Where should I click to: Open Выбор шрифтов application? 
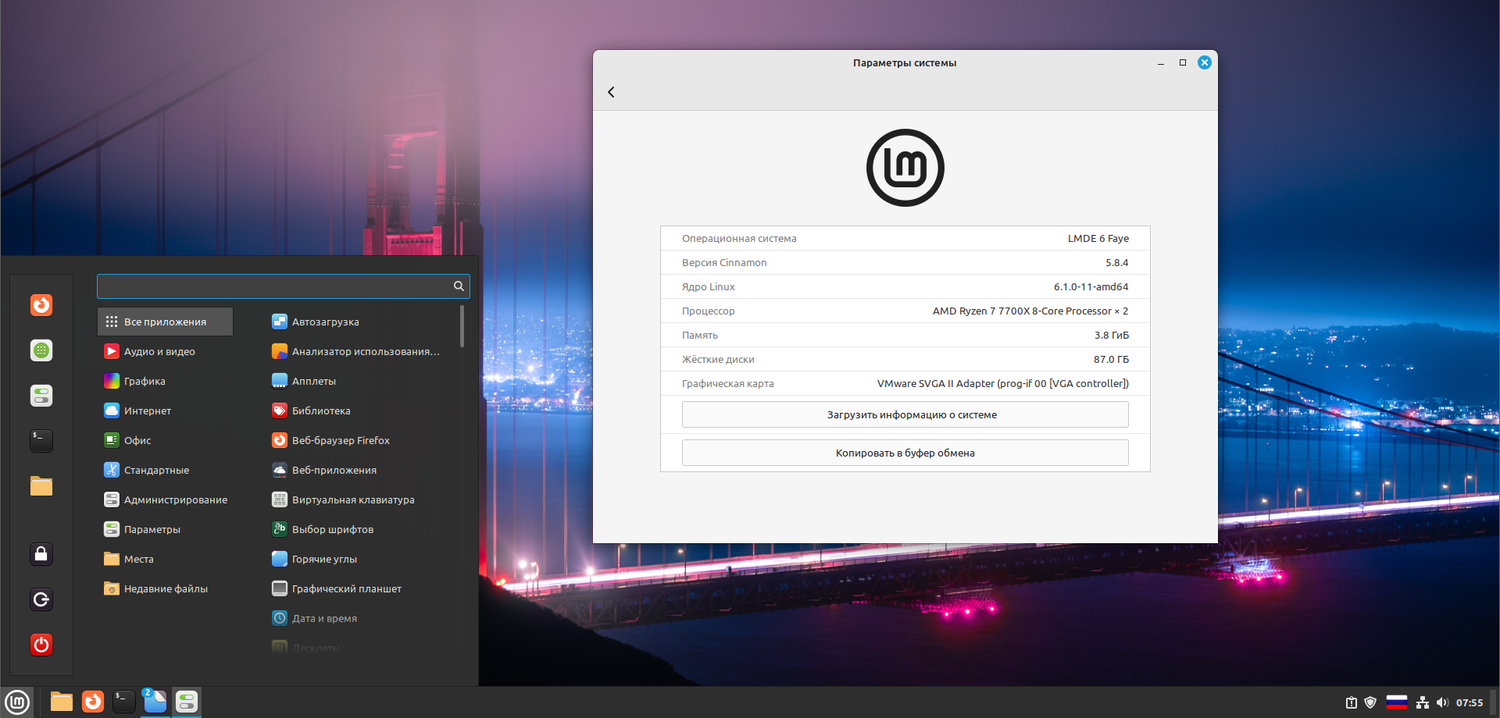pyautogui.click(x=355, y=529)
